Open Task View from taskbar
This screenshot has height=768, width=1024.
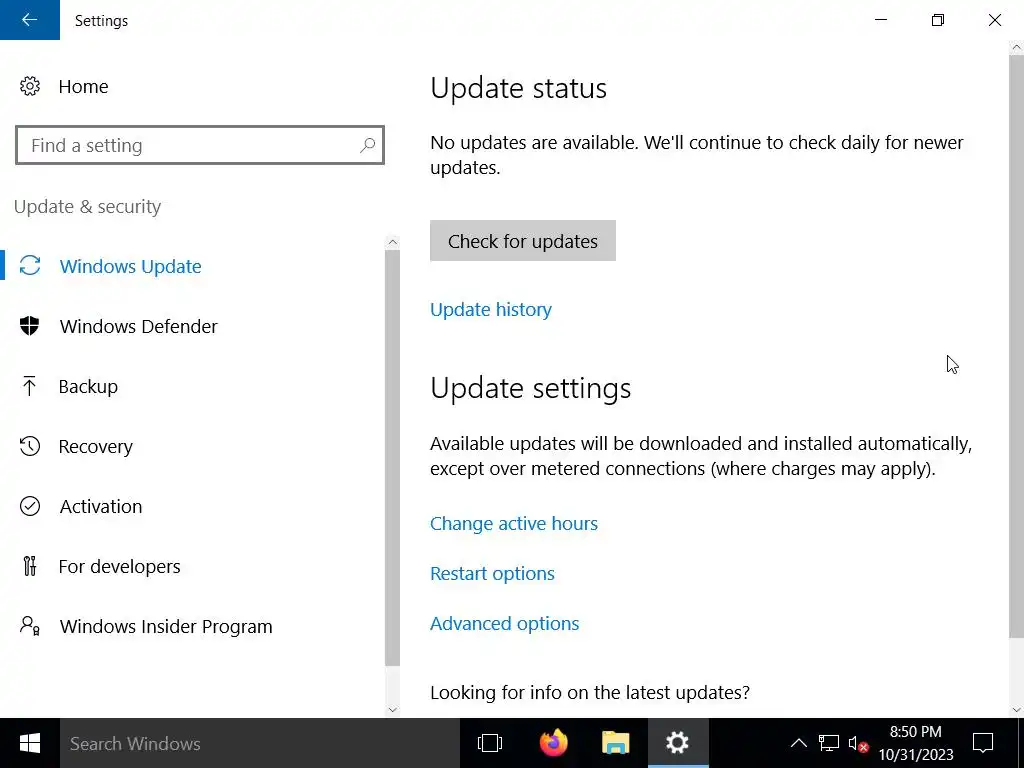click(490, 743)
